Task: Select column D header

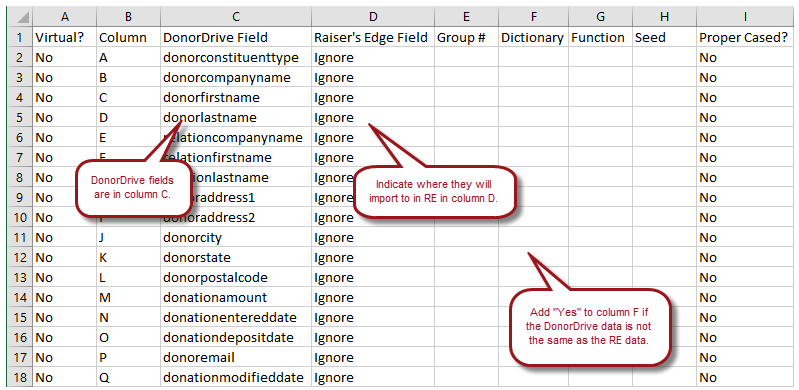Action: coord(373,17)
